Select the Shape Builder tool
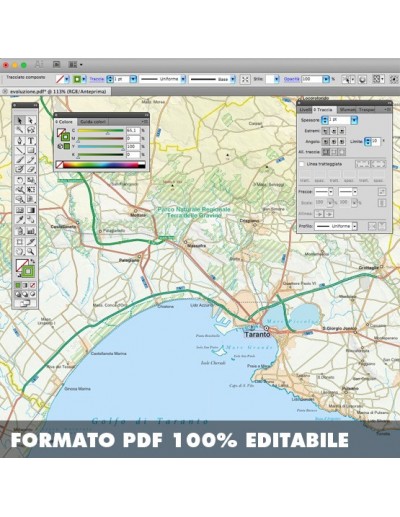 click(20, 199)
